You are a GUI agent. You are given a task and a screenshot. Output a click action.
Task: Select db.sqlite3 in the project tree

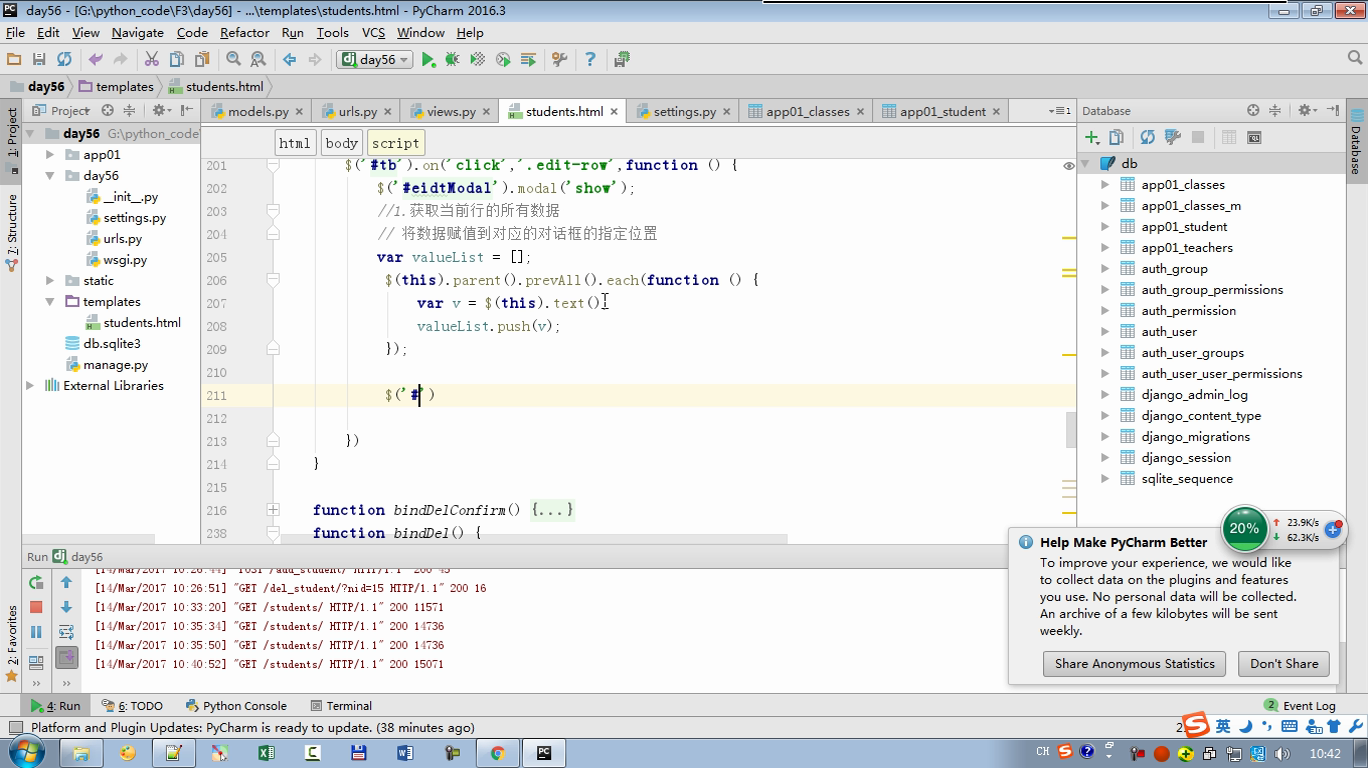(111, 344)
